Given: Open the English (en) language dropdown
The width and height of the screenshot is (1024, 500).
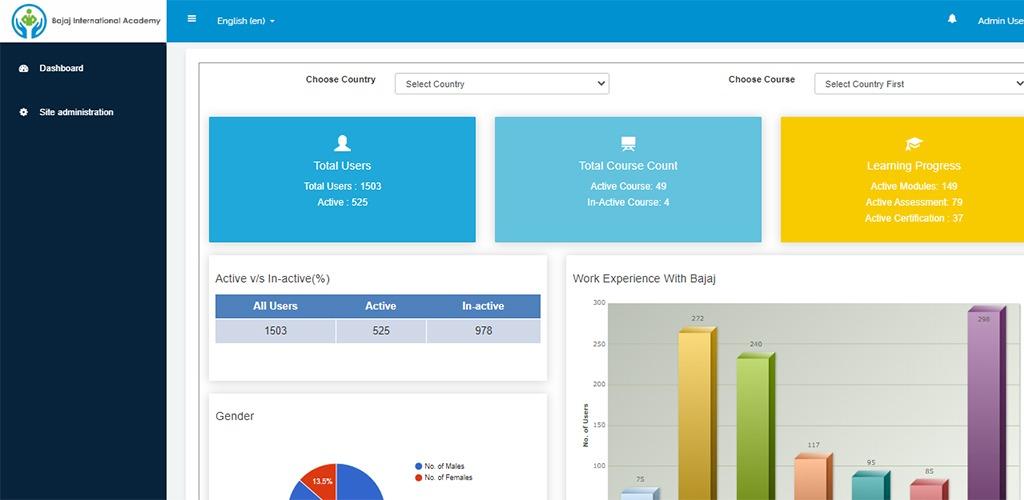Looking at the screenshot, I should (246, 21).
